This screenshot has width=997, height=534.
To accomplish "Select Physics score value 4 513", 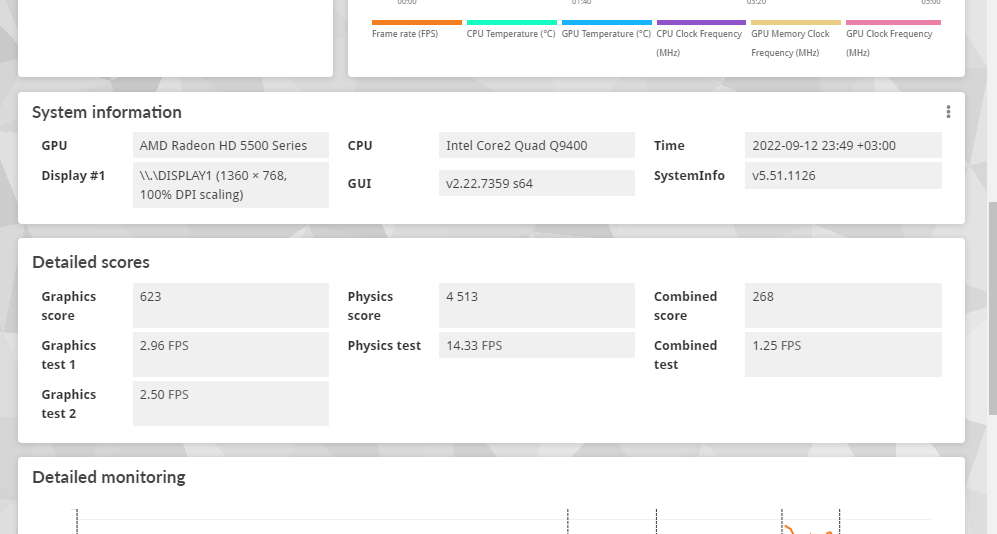I will click(537, 306).
